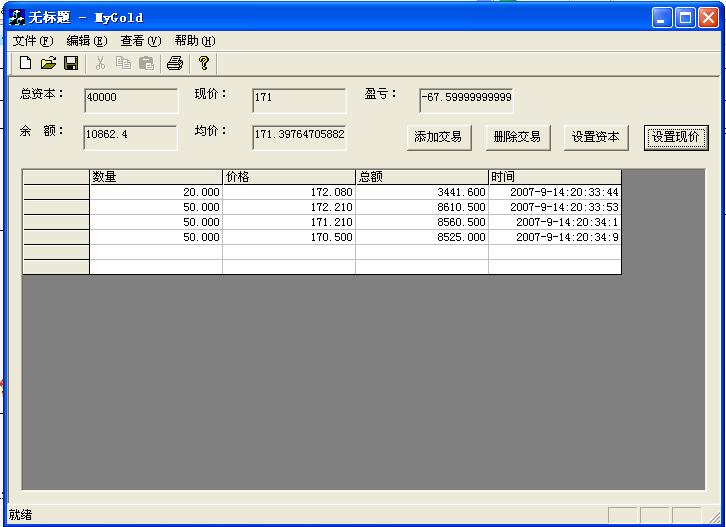Click the 就绪 status bar text
Image resolution: width=726 pixels, height=527 pixels.
pyautogui.click(x=20, y=514)
